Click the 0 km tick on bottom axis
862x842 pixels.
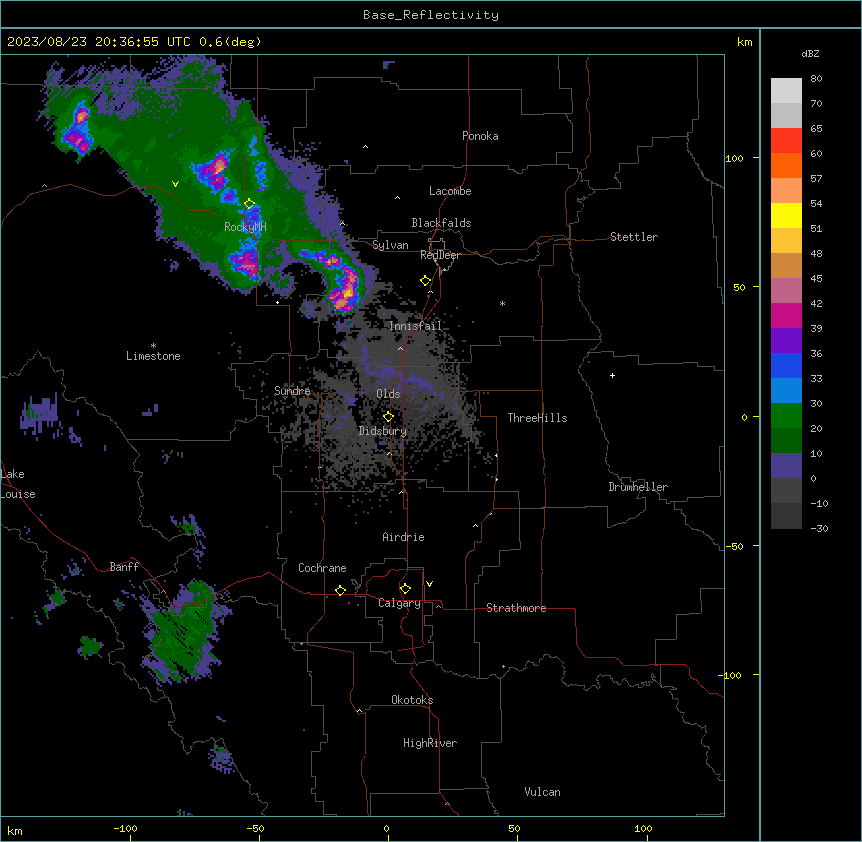click(386, 828)
